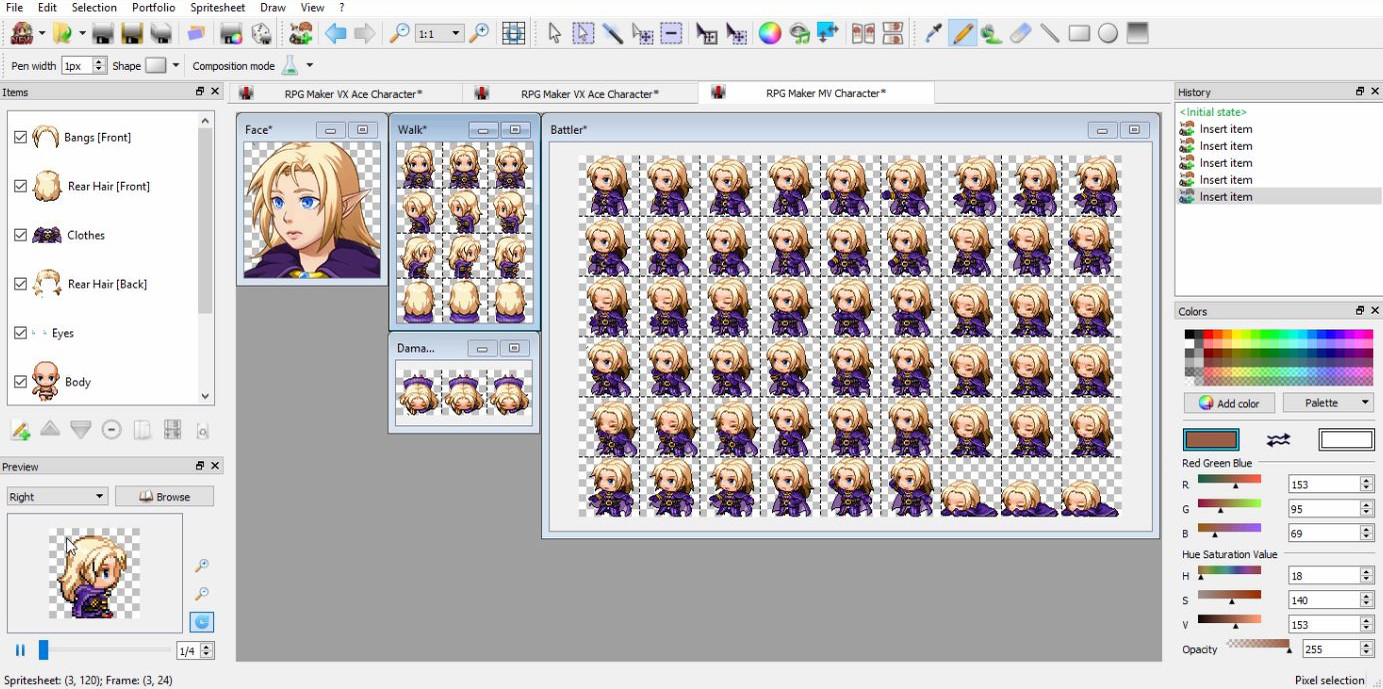Open the Palette dropdown in Colors panel
Screen dimensions: 1383x689
point(1328,402)
